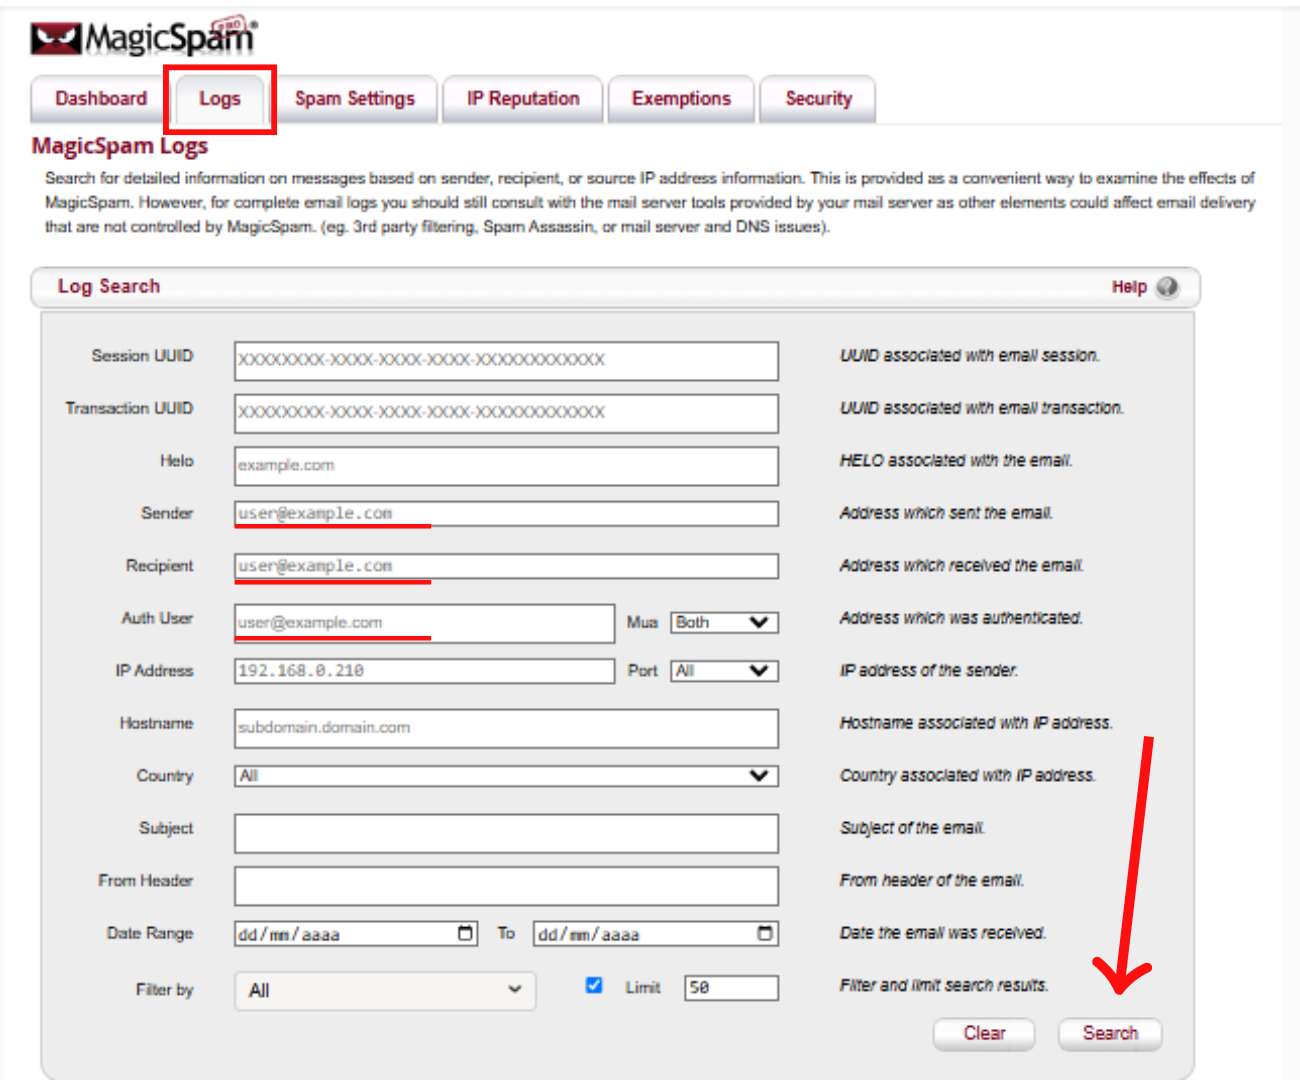The height and width of the screenshot is (1080, 1300).
Task: Open the Help link
Action: [x=1129, y=287]
